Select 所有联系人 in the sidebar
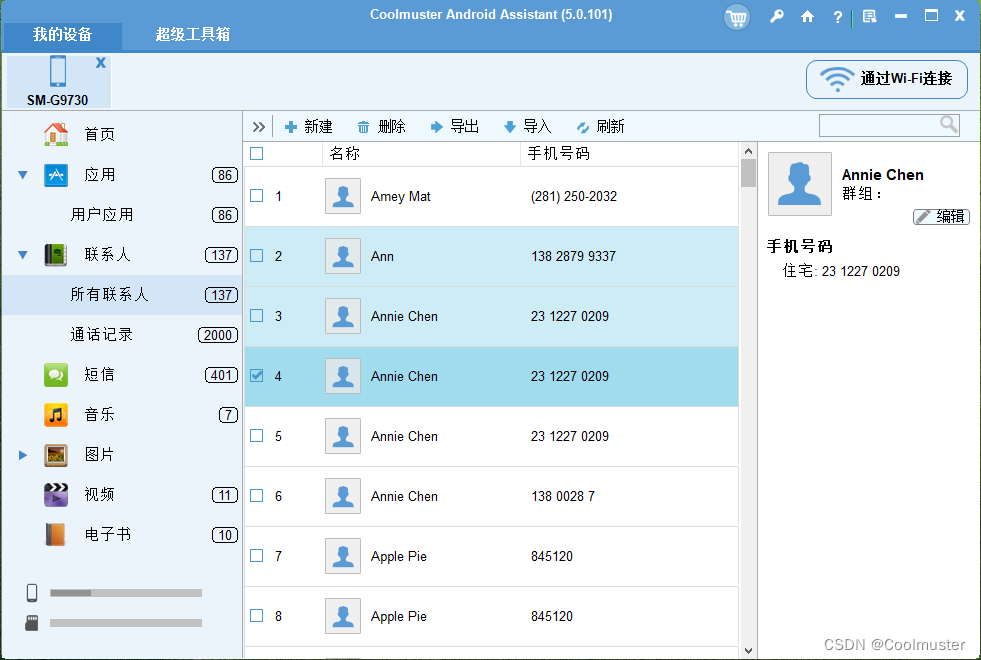This screenshot has height=660, width=981. [x=122, y=295]
